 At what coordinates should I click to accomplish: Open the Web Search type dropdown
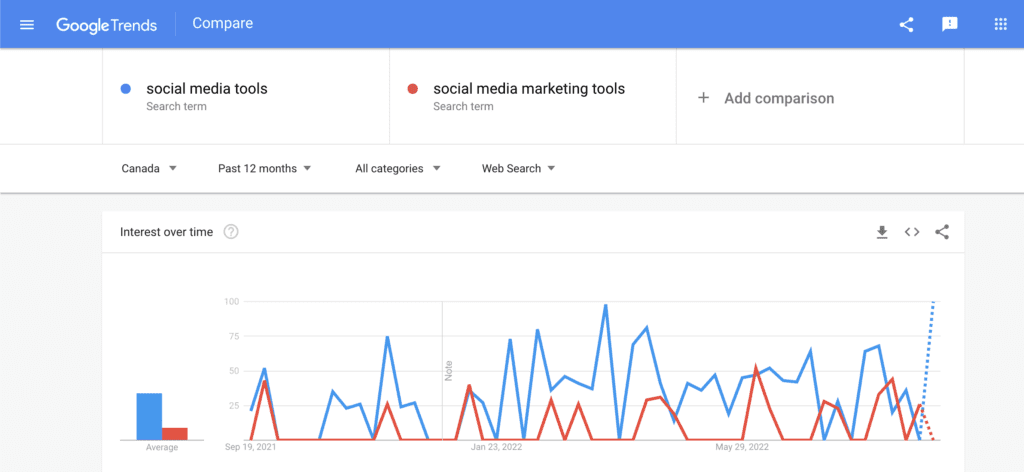coord(518,169)
